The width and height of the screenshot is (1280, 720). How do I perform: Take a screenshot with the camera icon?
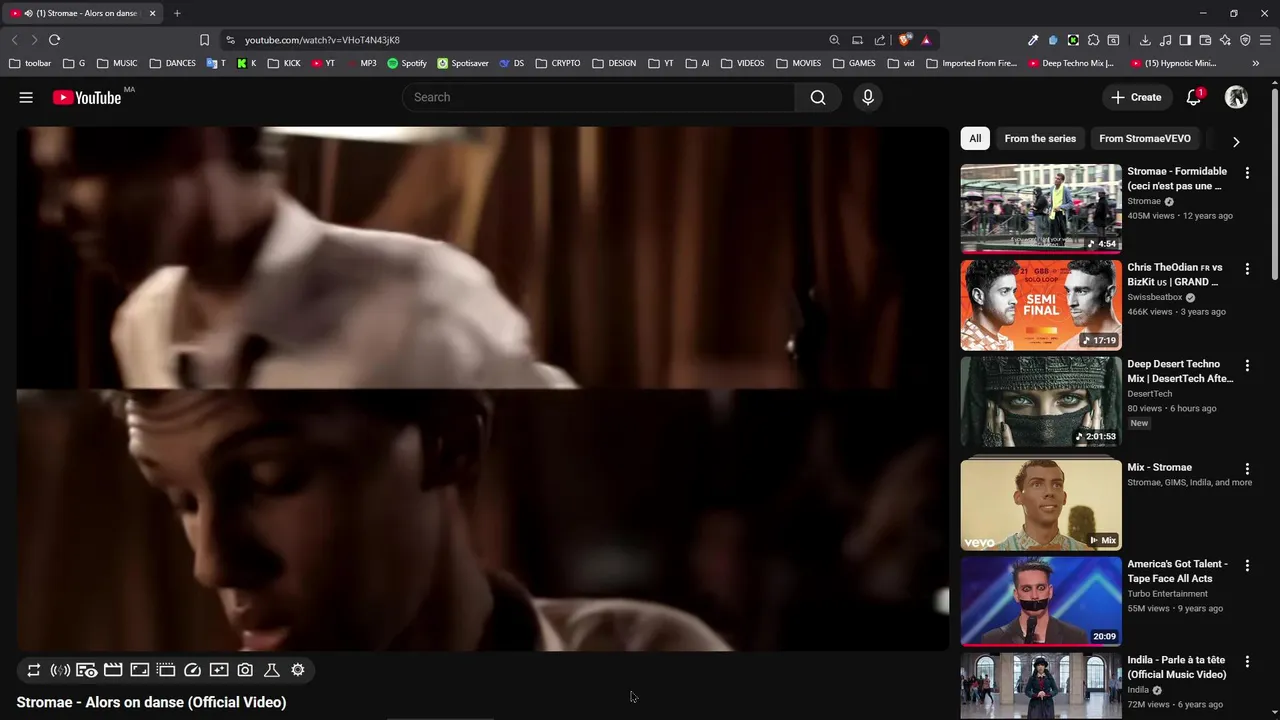(245, 670)
